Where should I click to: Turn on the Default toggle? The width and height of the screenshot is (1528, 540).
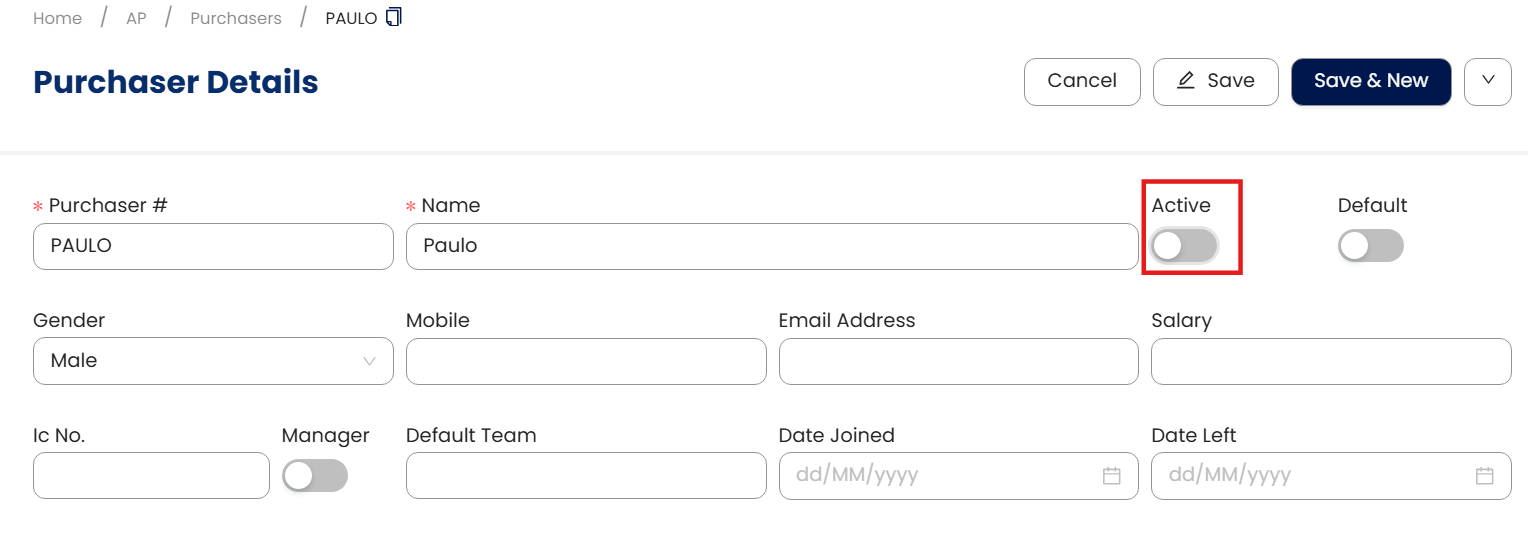[x=1370, y=246]
